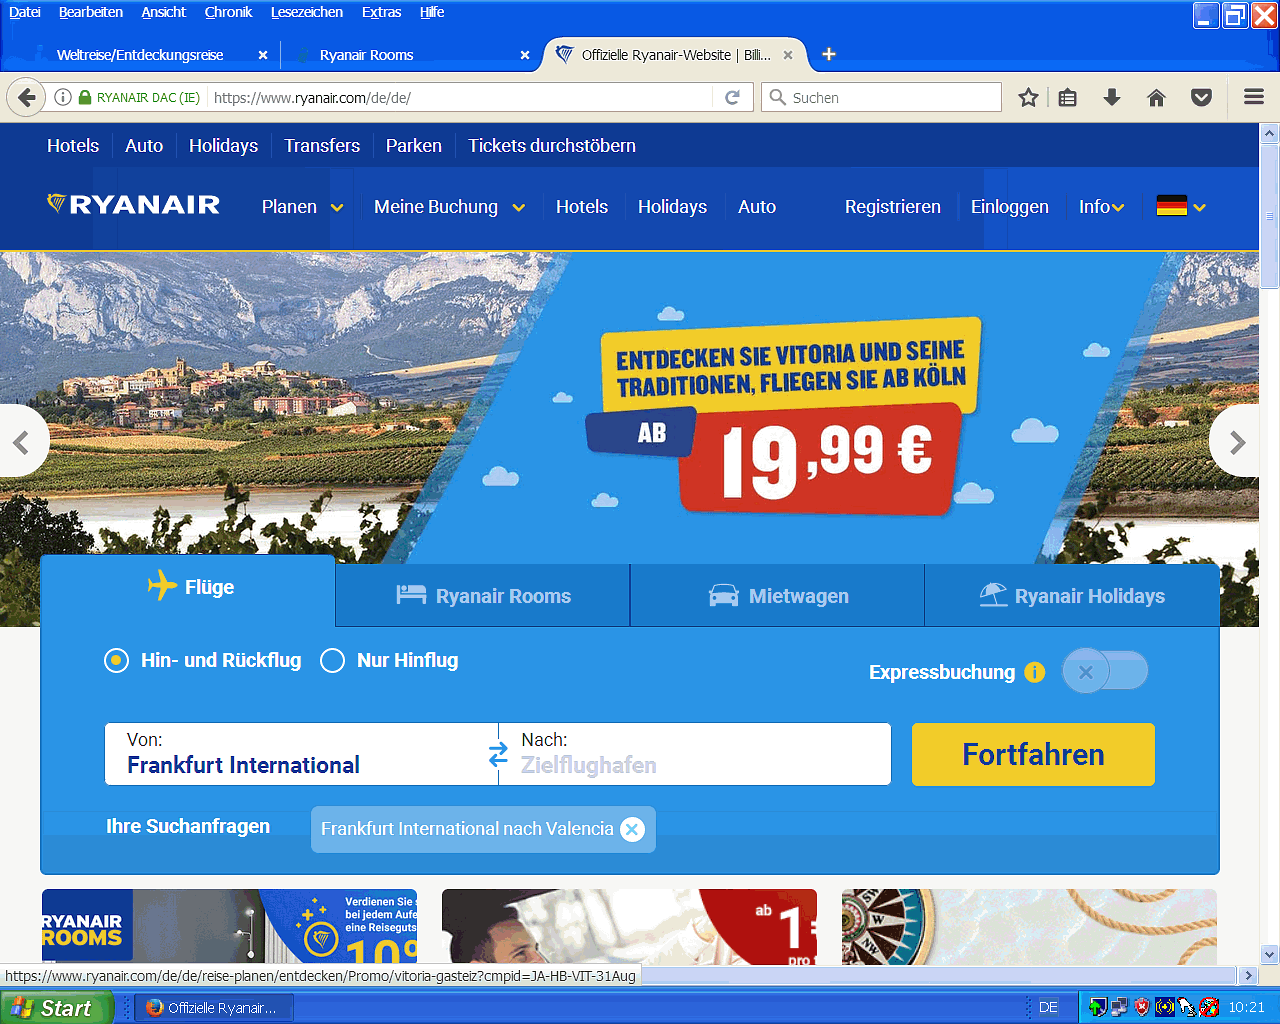Viewport: 1280px width, 1024px height.
Task: Click Auto in the top utility bar
Action: (x=144, y=146)
